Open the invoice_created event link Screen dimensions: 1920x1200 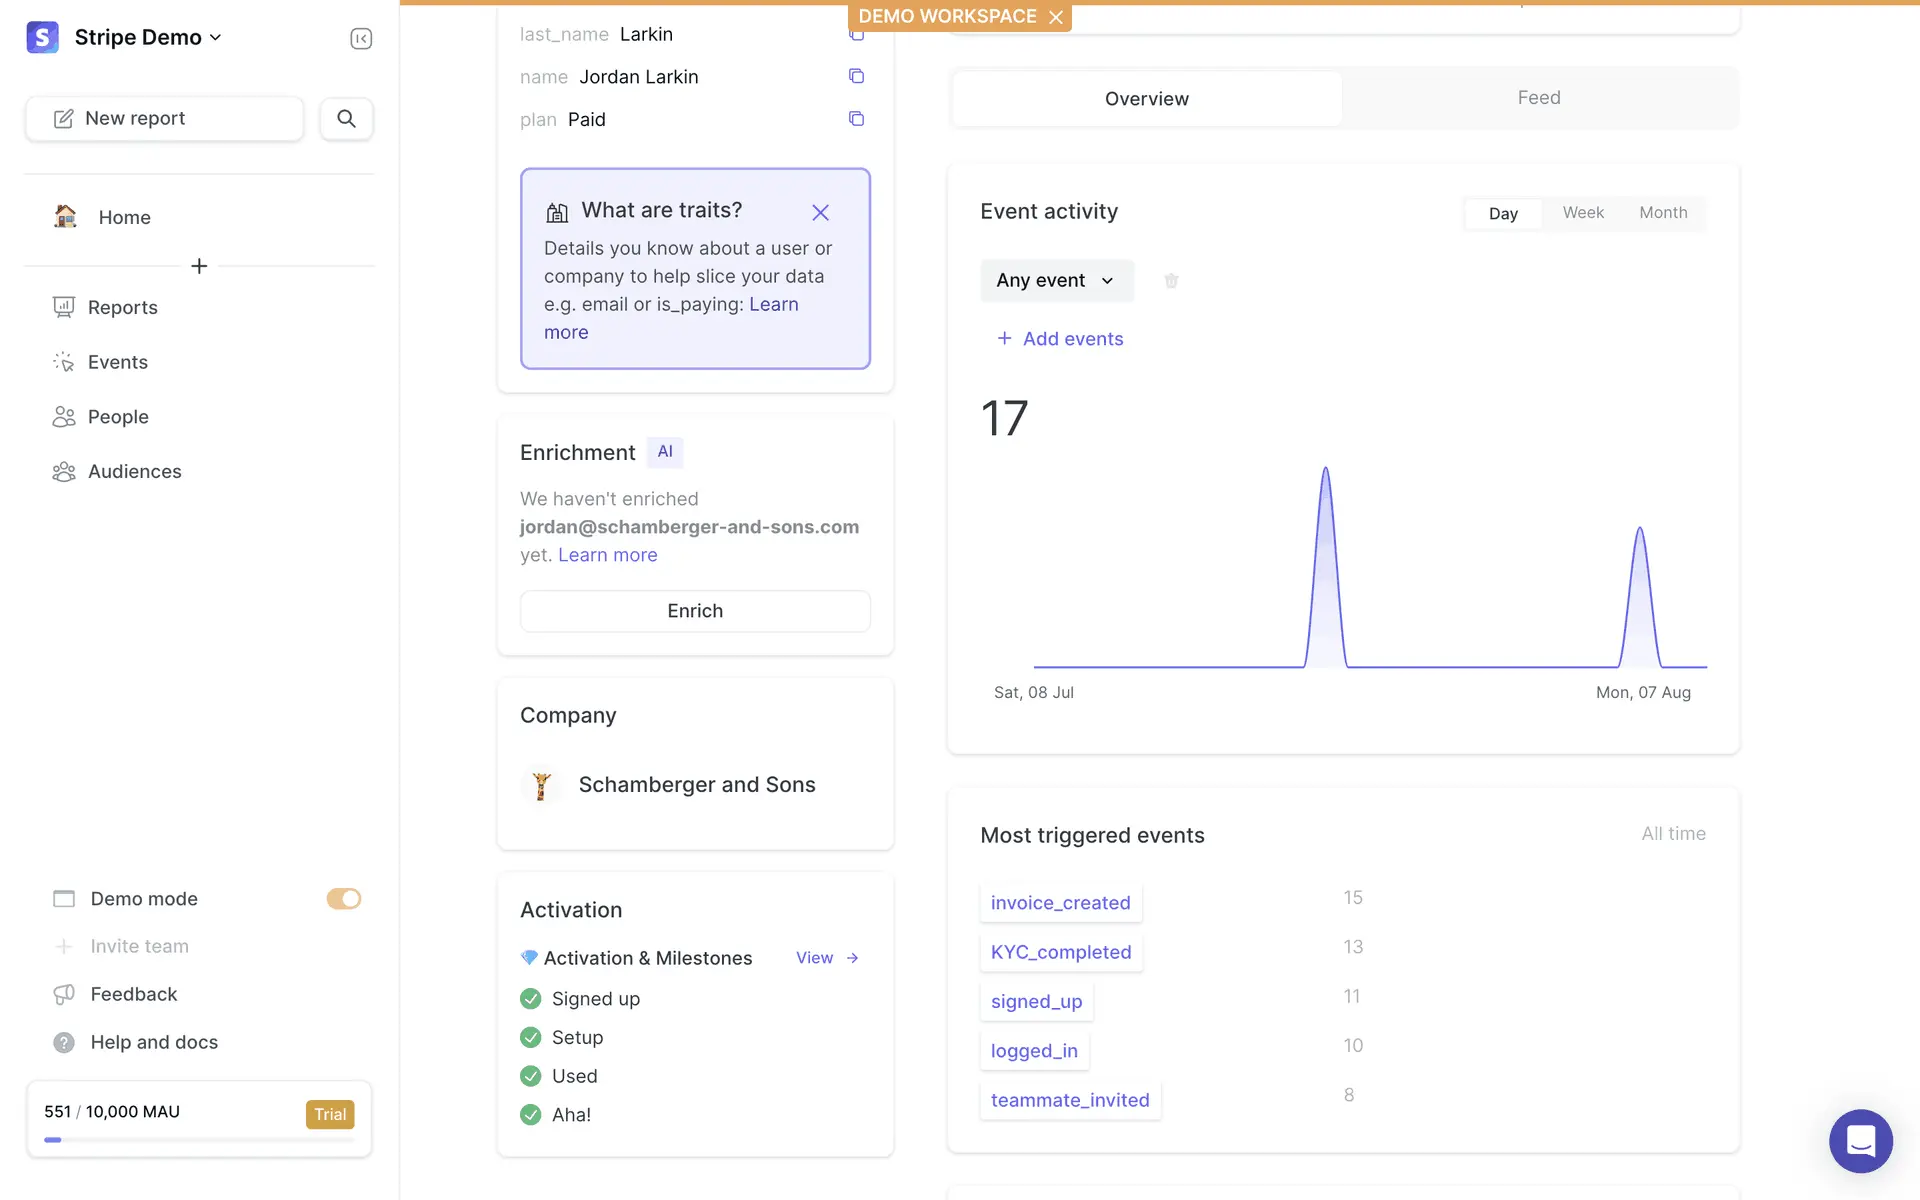(1060, 903)
